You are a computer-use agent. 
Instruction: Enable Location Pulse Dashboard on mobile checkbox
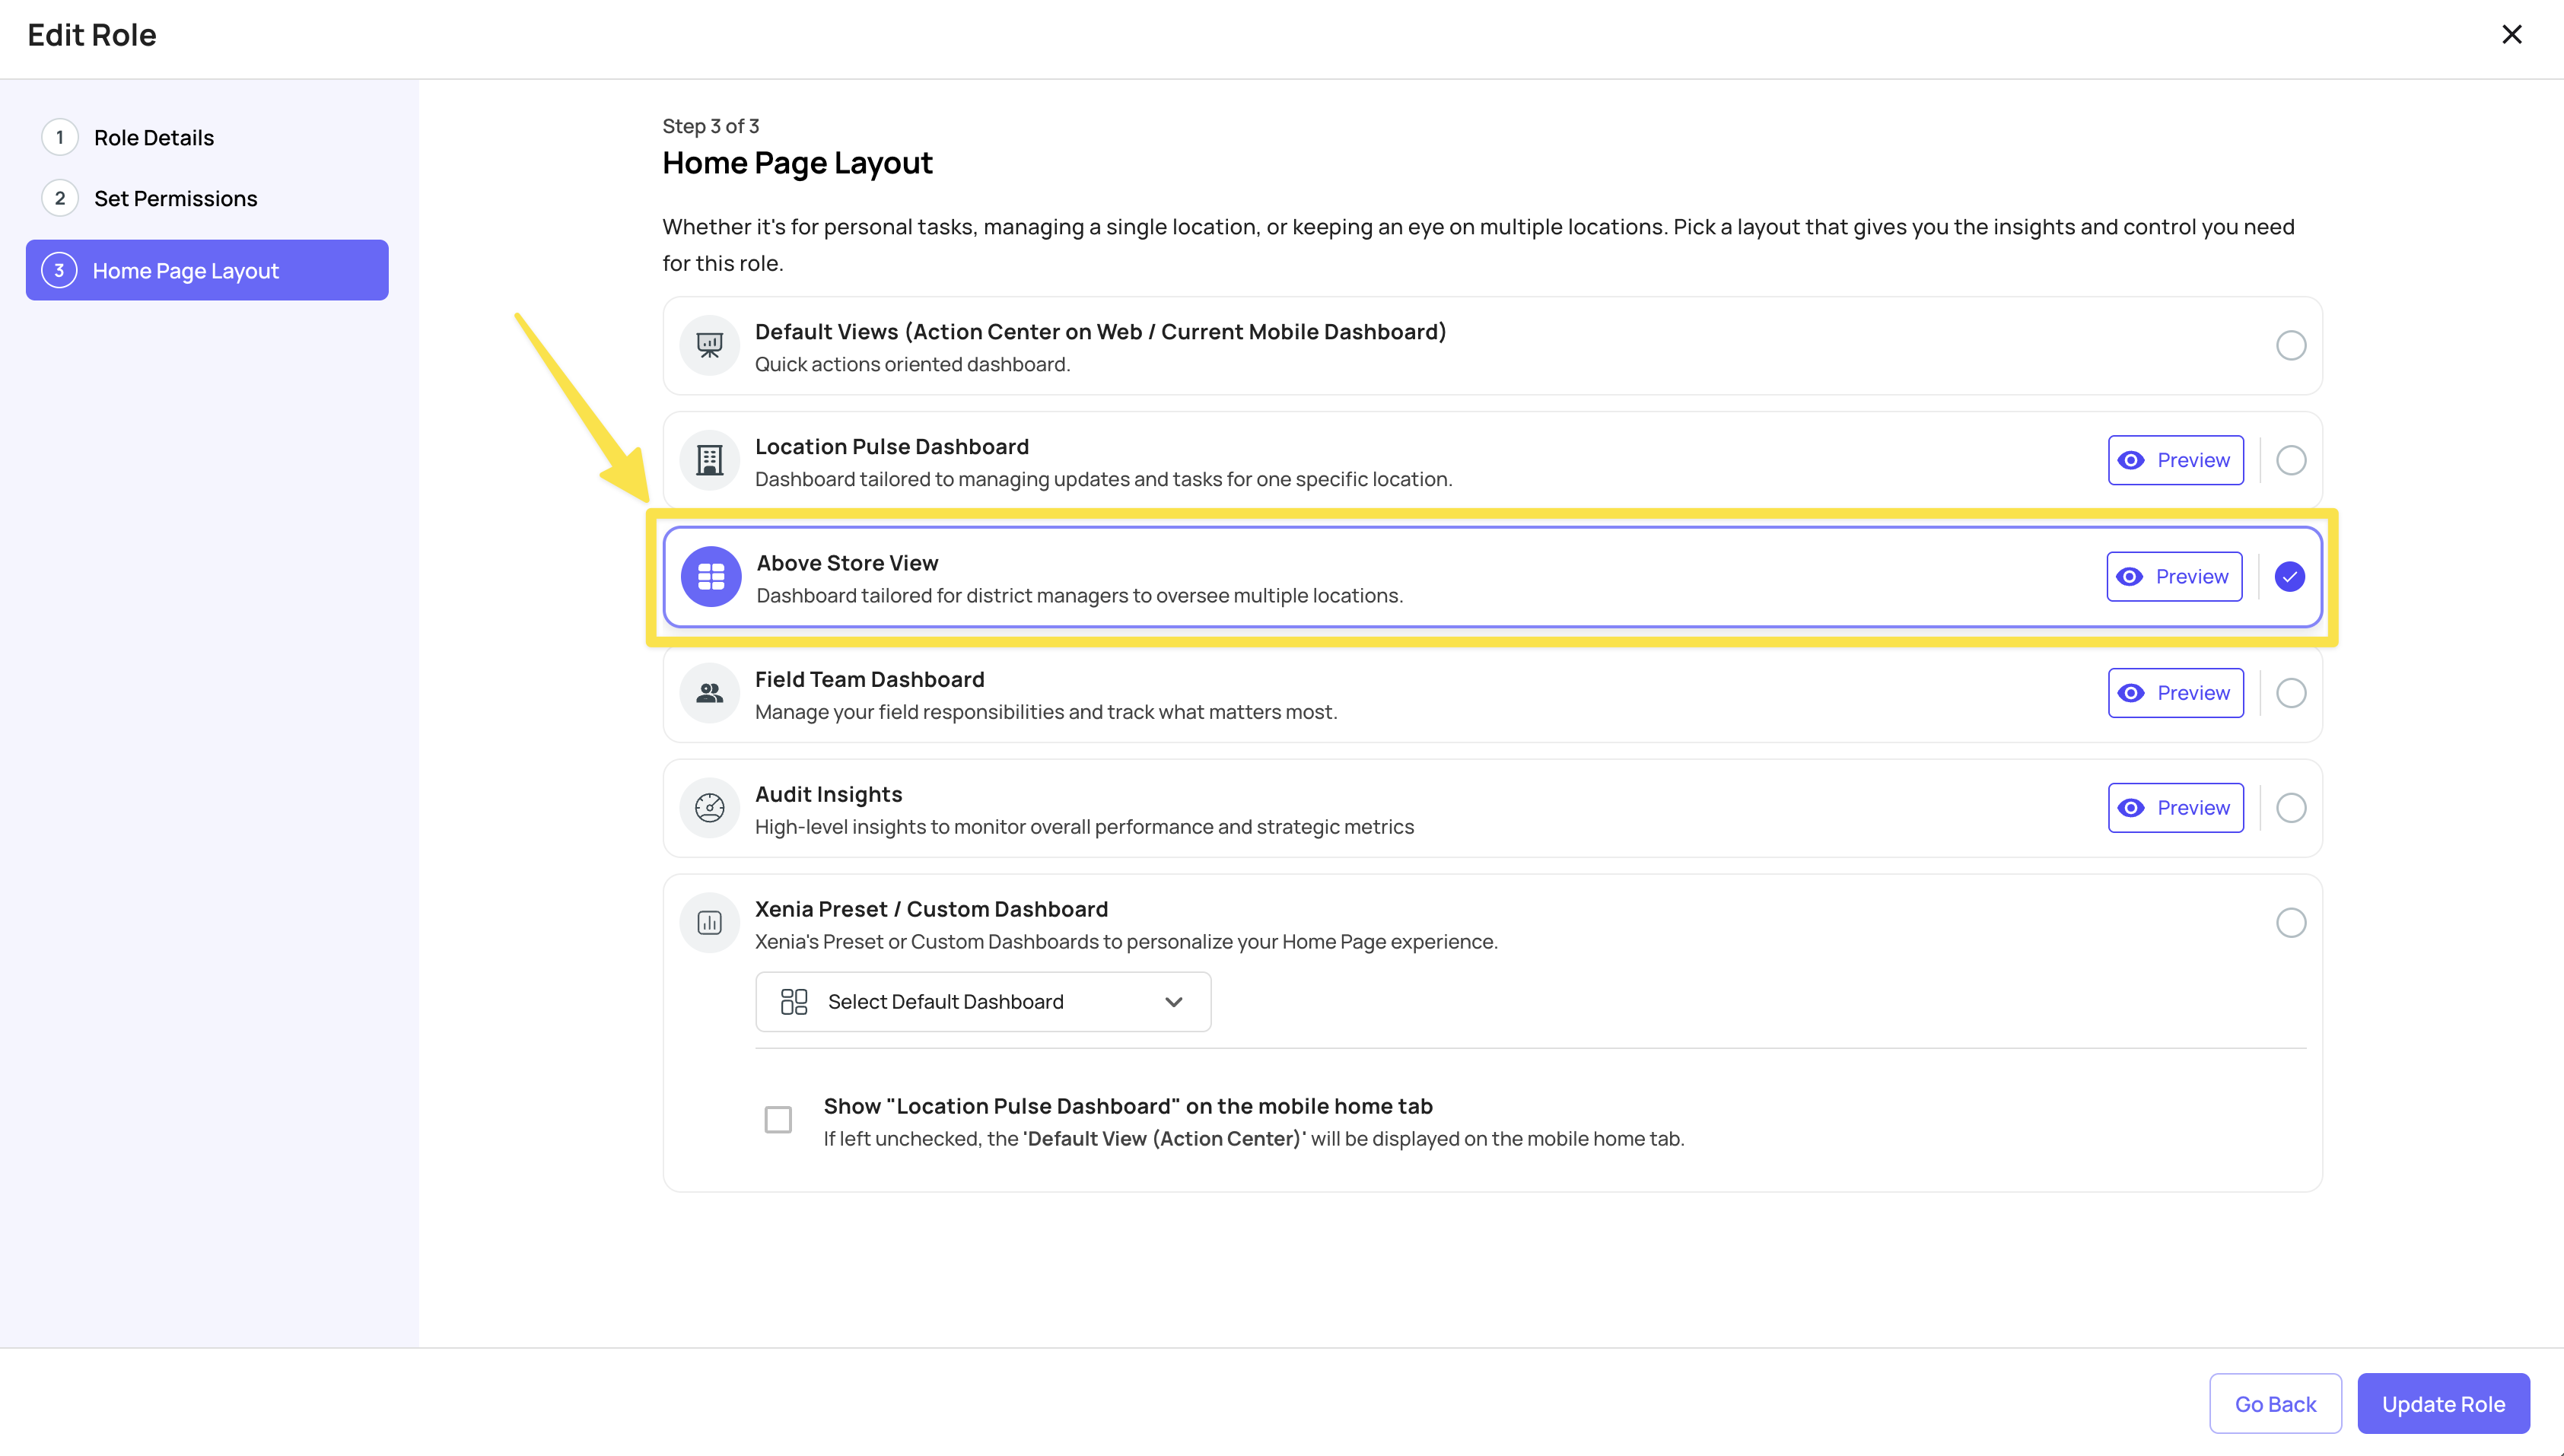pos(778,1120)
